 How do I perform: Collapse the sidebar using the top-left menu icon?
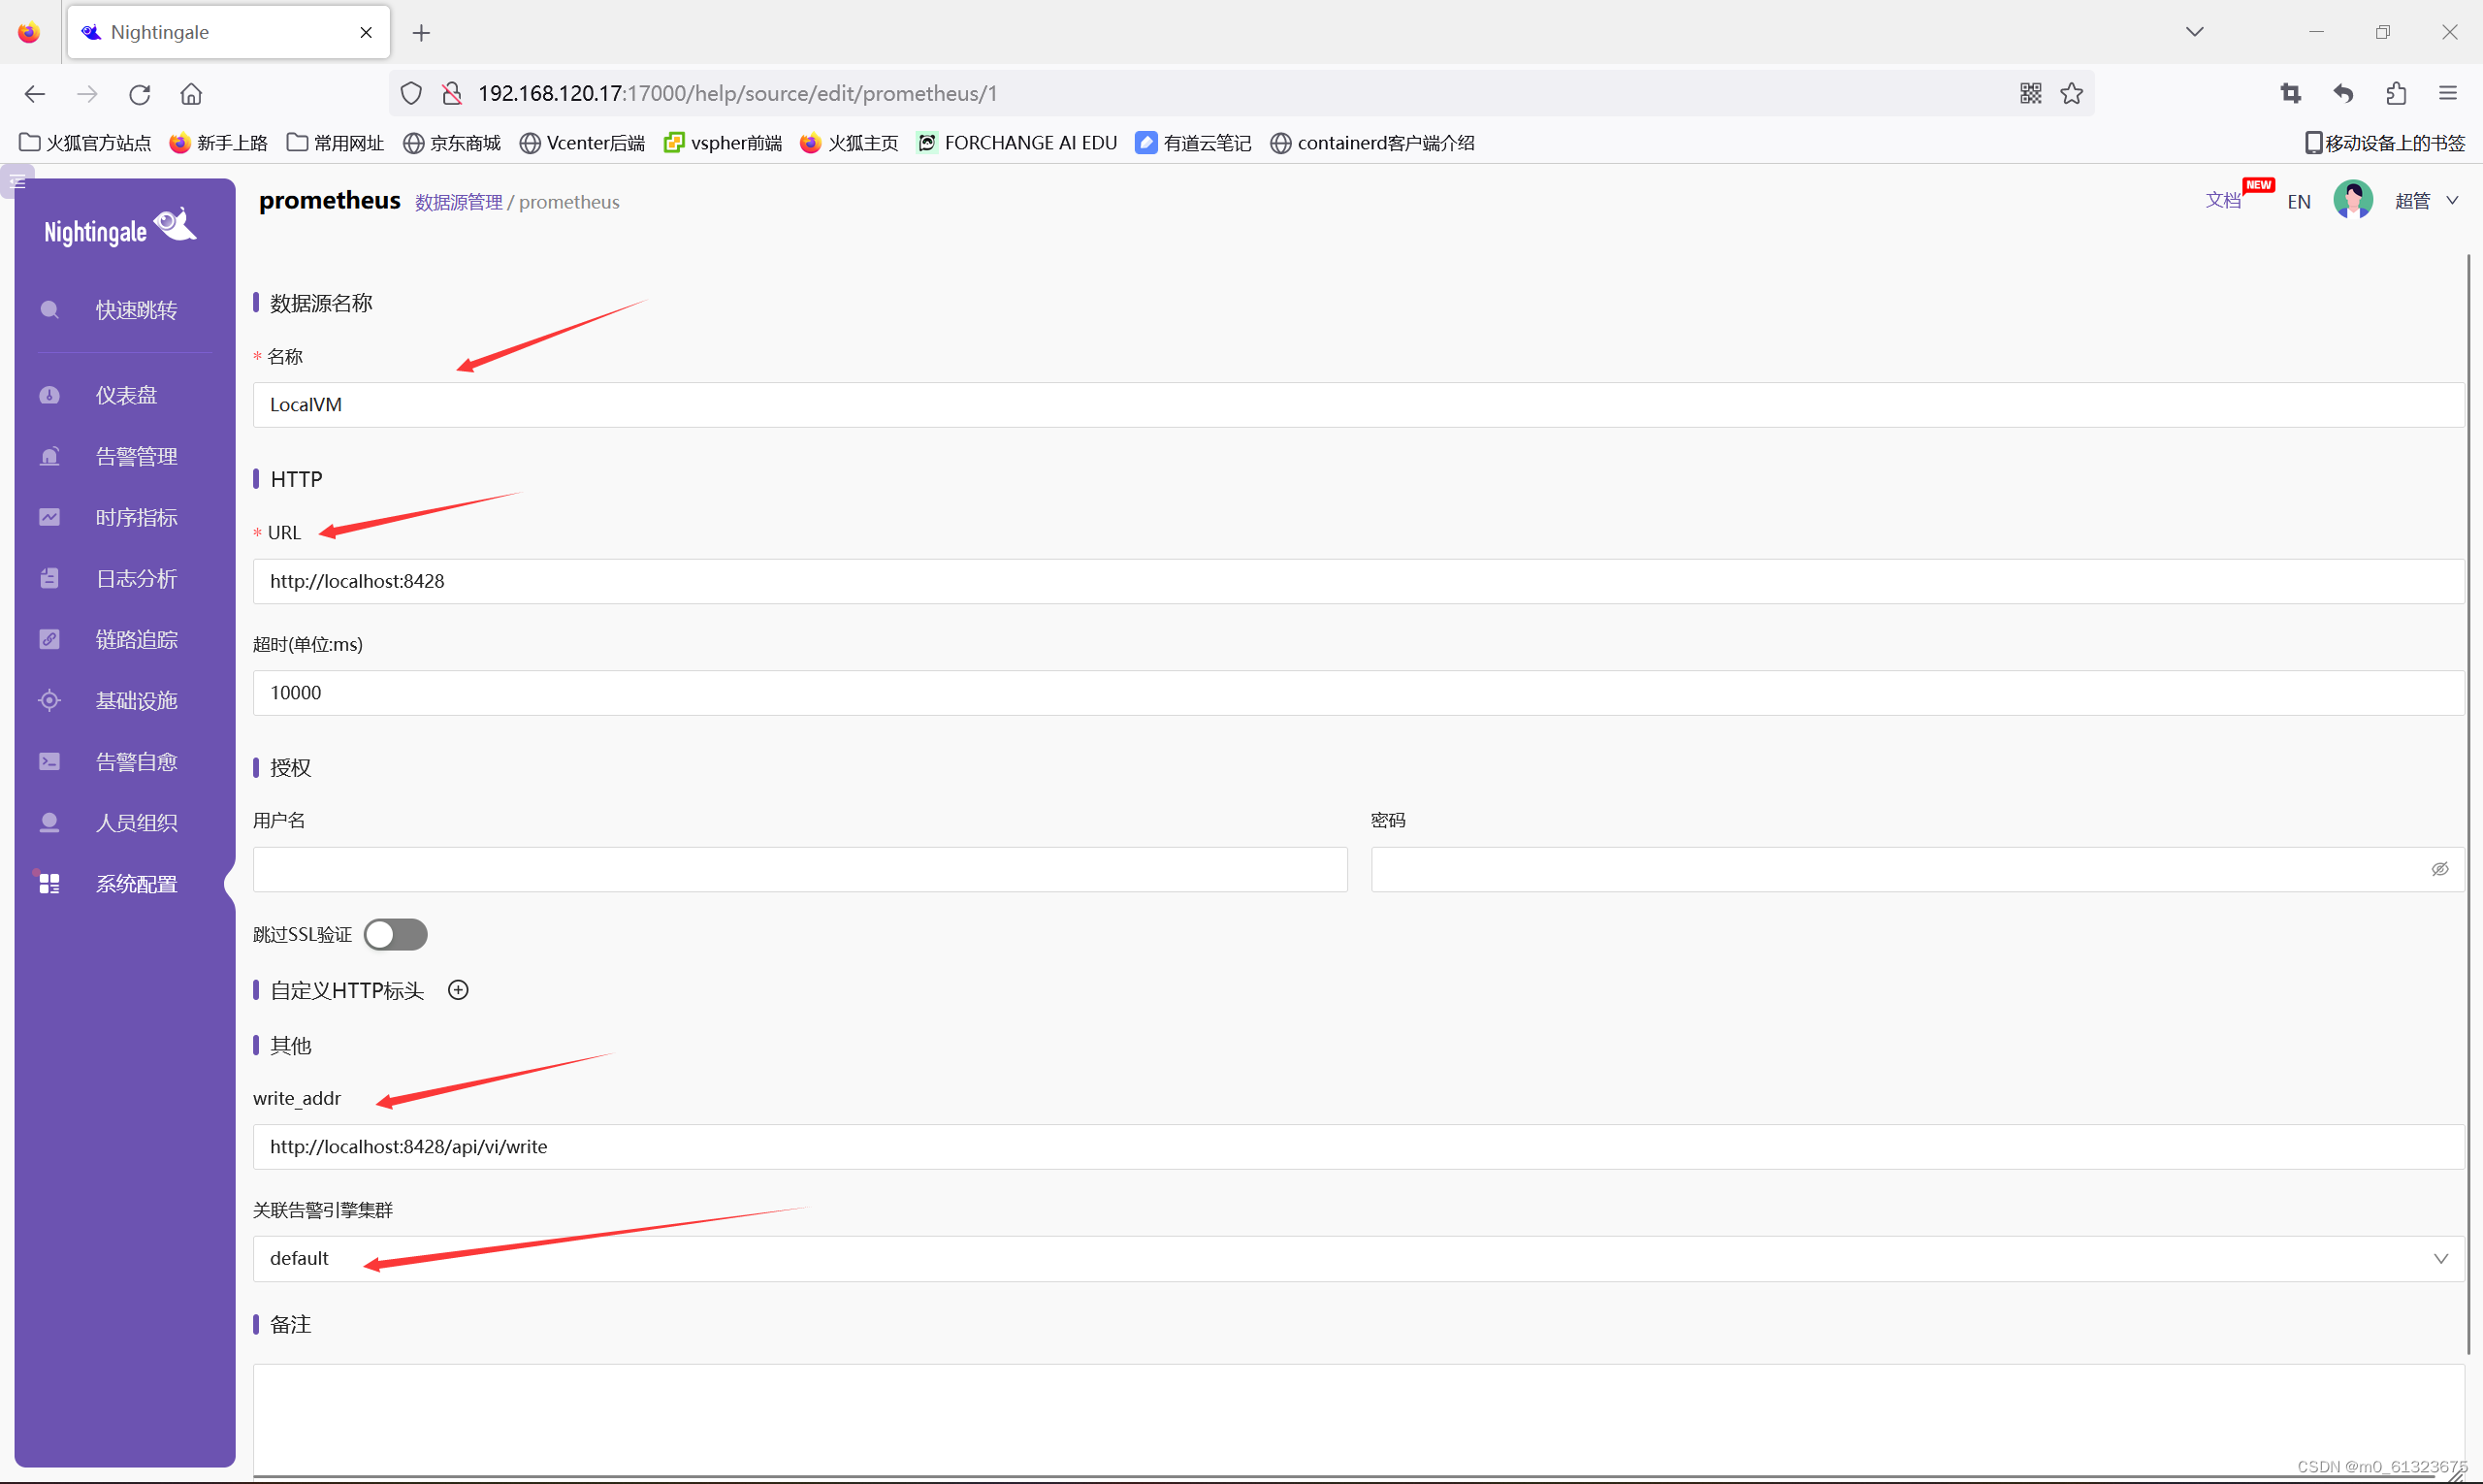coord(17,182)
